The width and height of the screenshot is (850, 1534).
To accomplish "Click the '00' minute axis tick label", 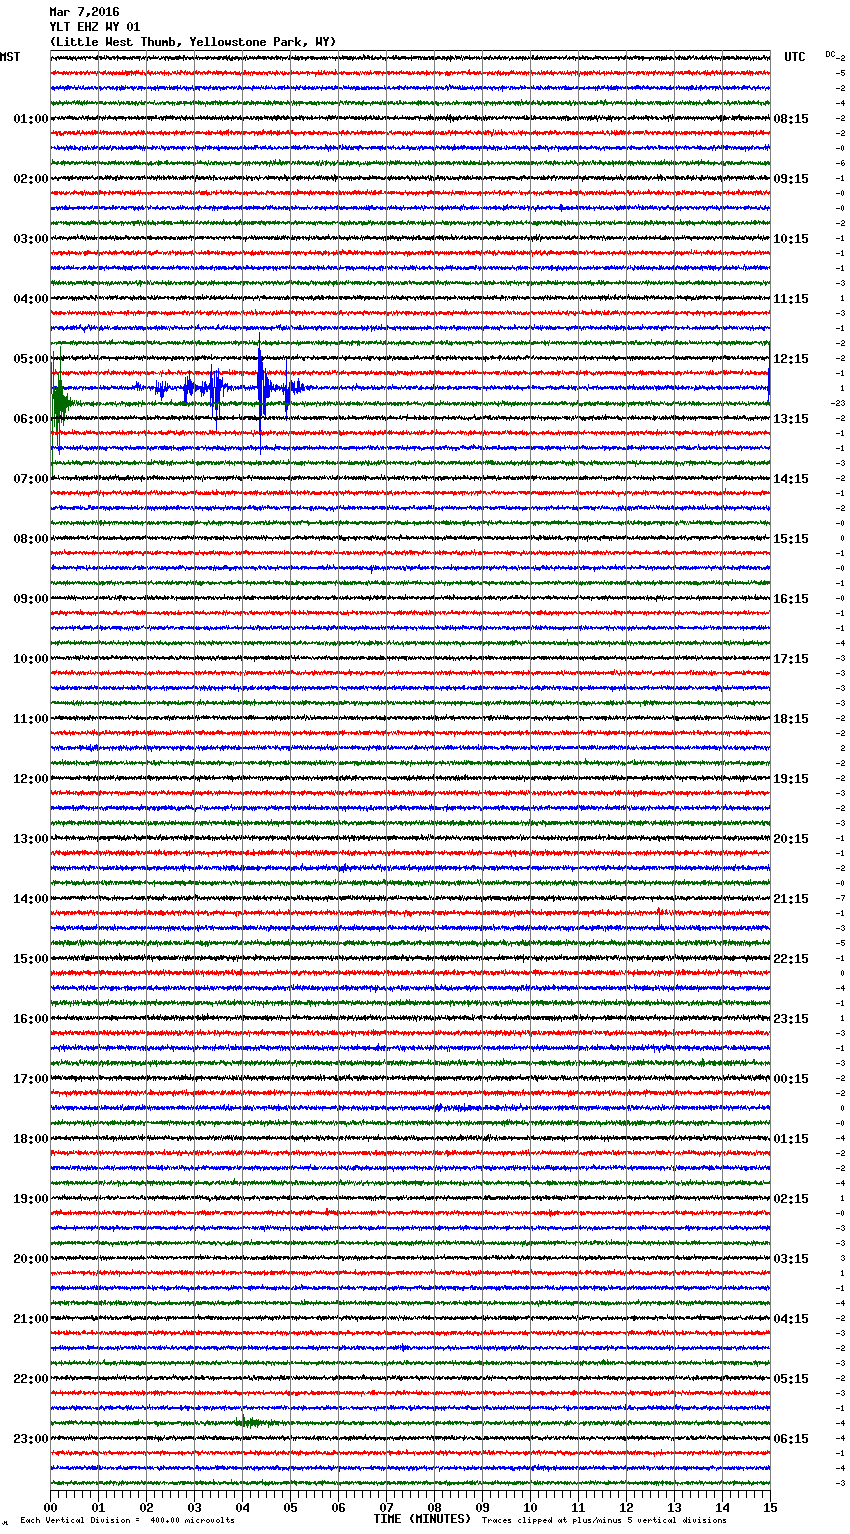I will [x=51, y=1507].
